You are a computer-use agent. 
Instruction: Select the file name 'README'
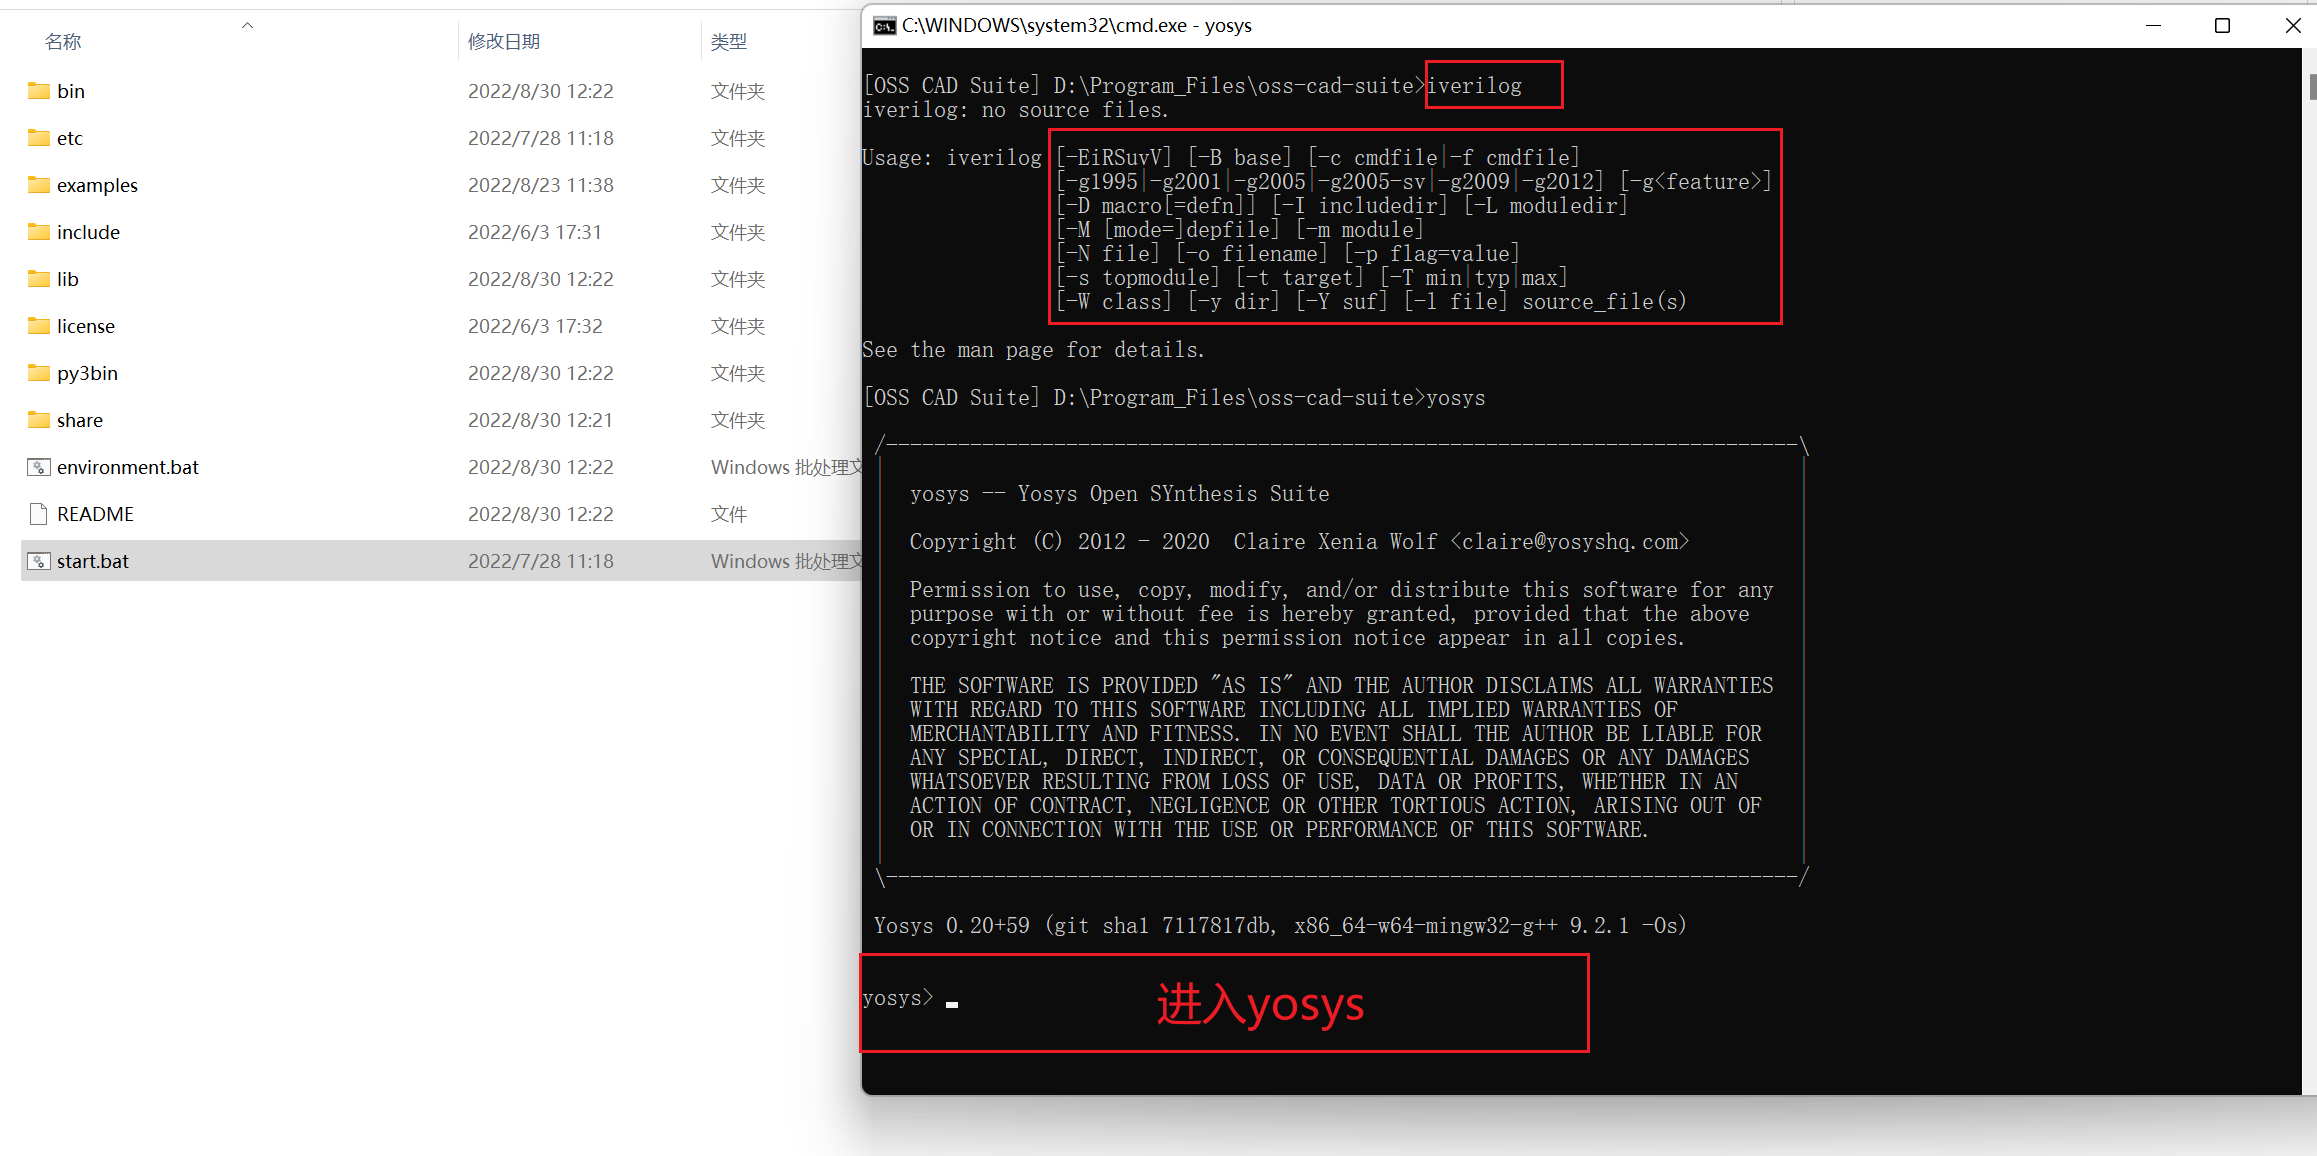pyautogui.click(x=95, y=514)
